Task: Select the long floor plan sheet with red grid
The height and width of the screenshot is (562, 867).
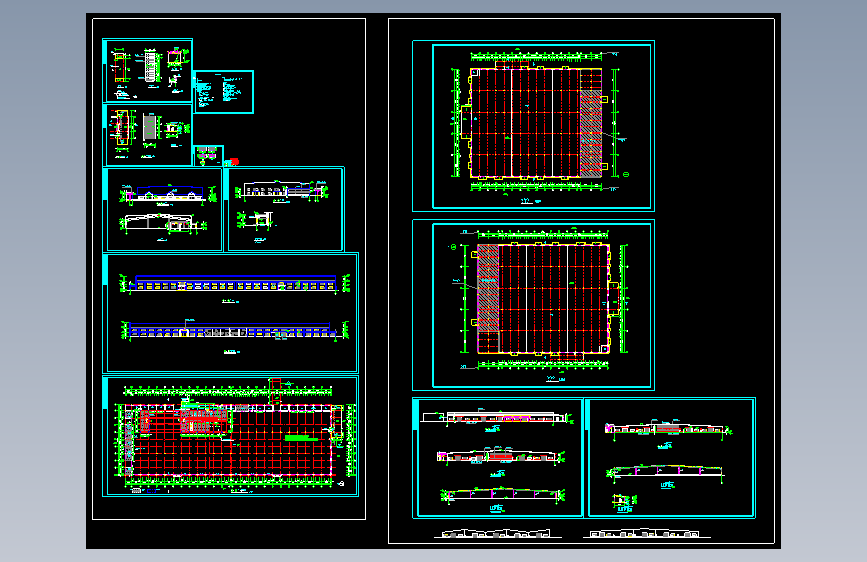Action: [x=231, y=436]
